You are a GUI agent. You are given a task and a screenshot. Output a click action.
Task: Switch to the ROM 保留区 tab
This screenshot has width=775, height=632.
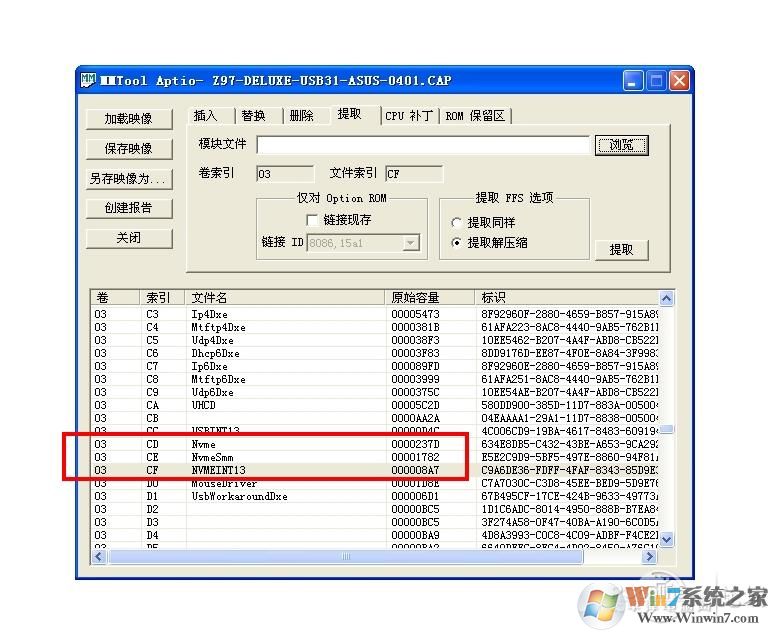475,116
